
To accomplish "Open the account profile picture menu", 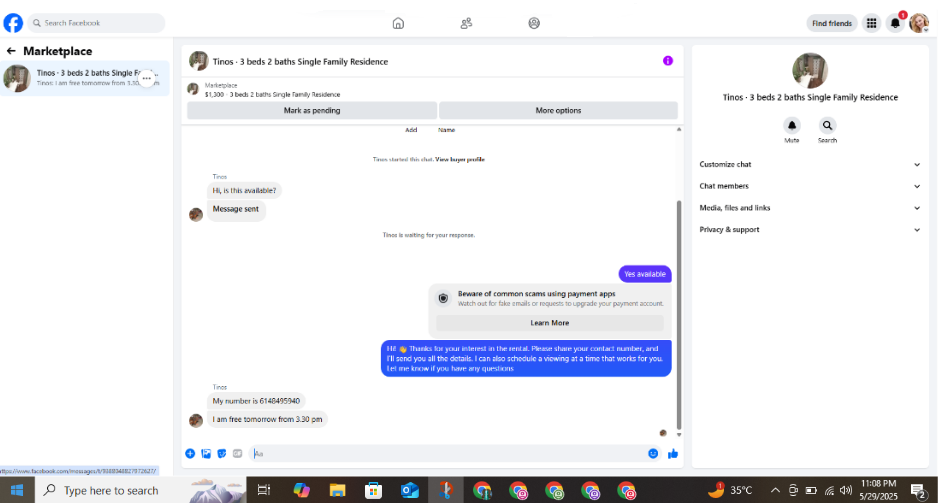I will tap(919, 23).
